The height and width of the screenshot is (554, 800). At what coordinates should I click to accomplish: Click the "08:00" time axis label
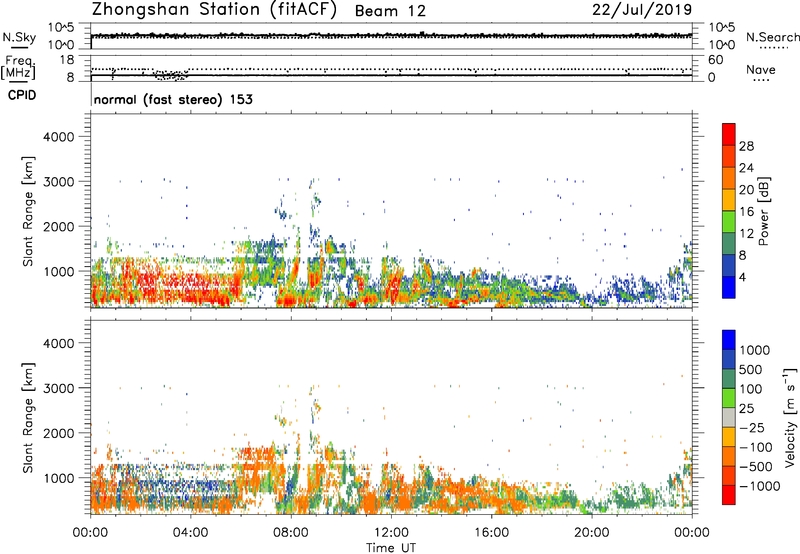(291, 533)
